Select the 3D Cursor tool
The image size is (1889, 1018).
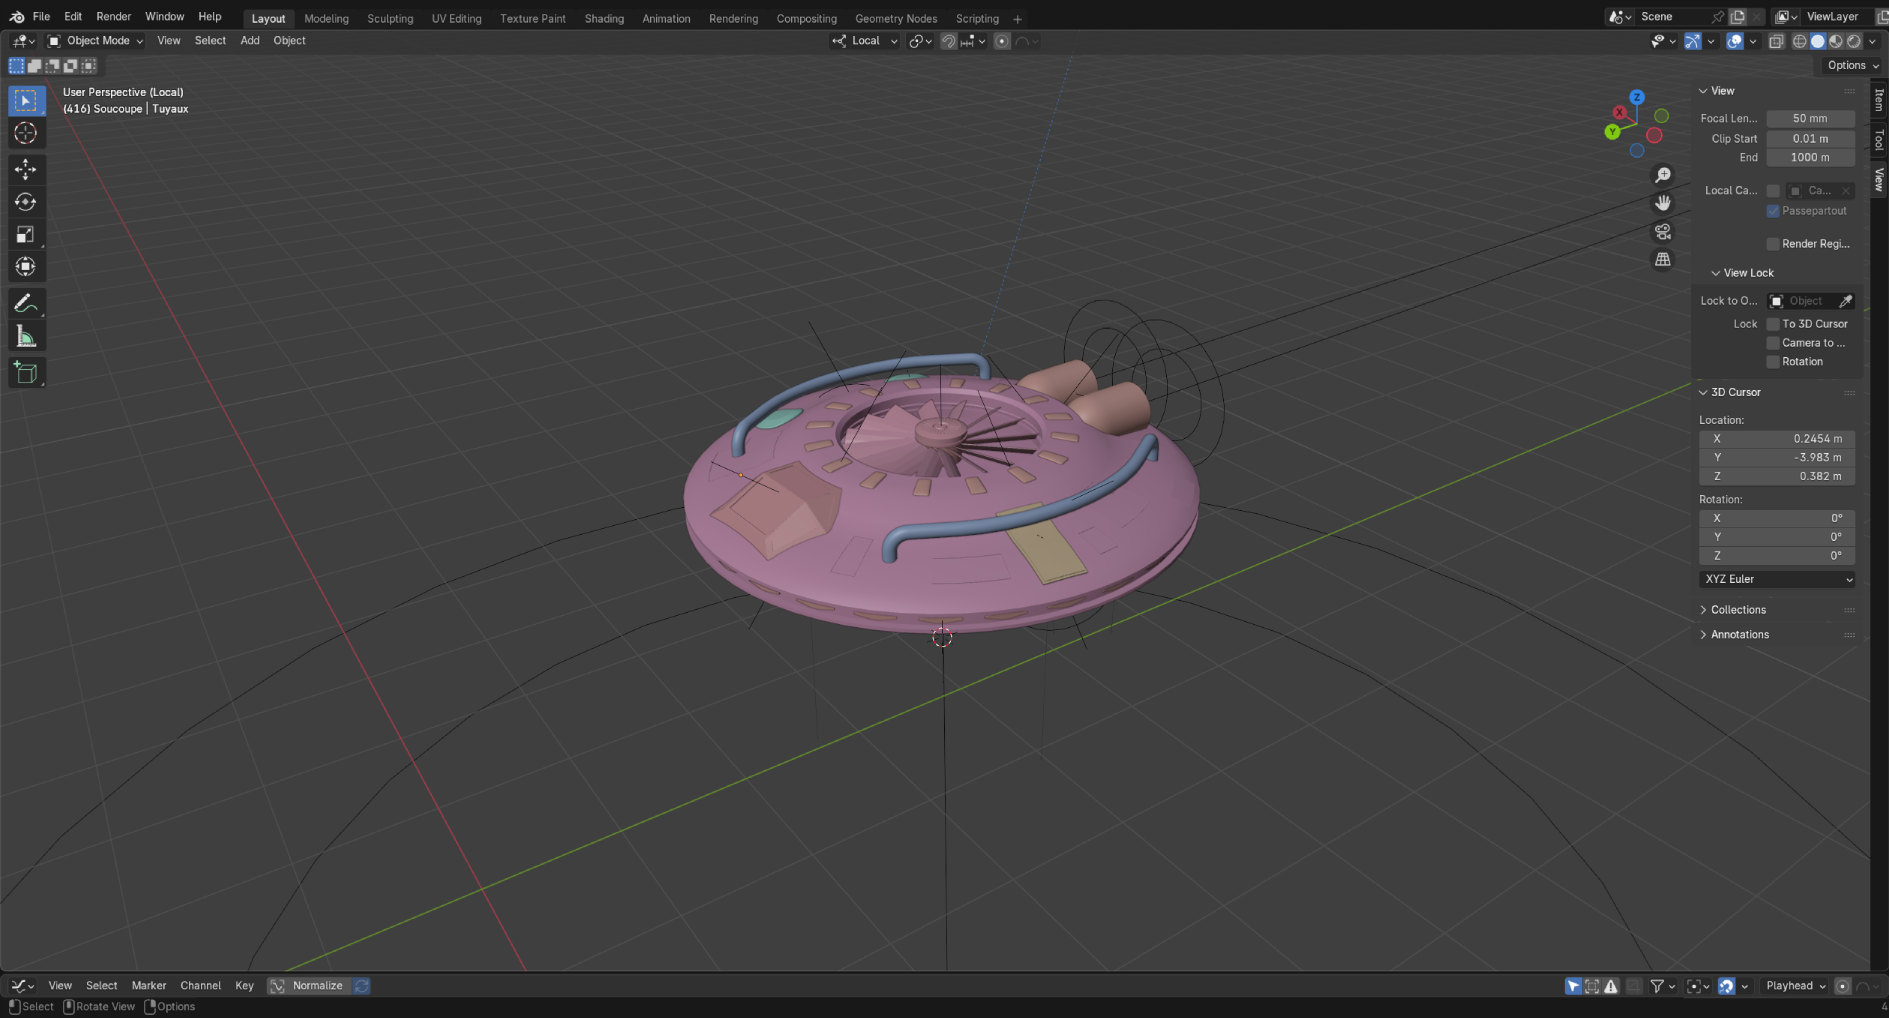click(26, 133)
